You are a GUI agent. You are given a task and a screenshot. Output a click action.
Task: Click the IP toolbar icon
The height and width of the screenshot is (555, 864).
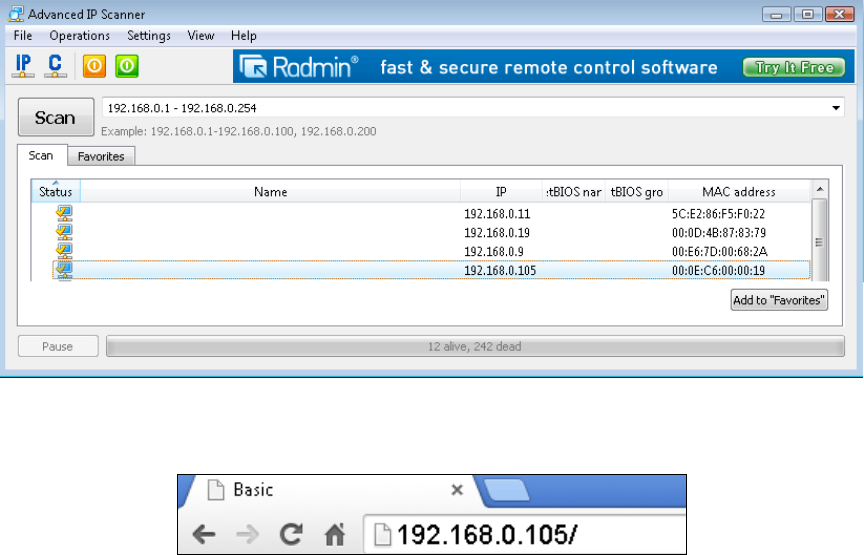[23, 66]
